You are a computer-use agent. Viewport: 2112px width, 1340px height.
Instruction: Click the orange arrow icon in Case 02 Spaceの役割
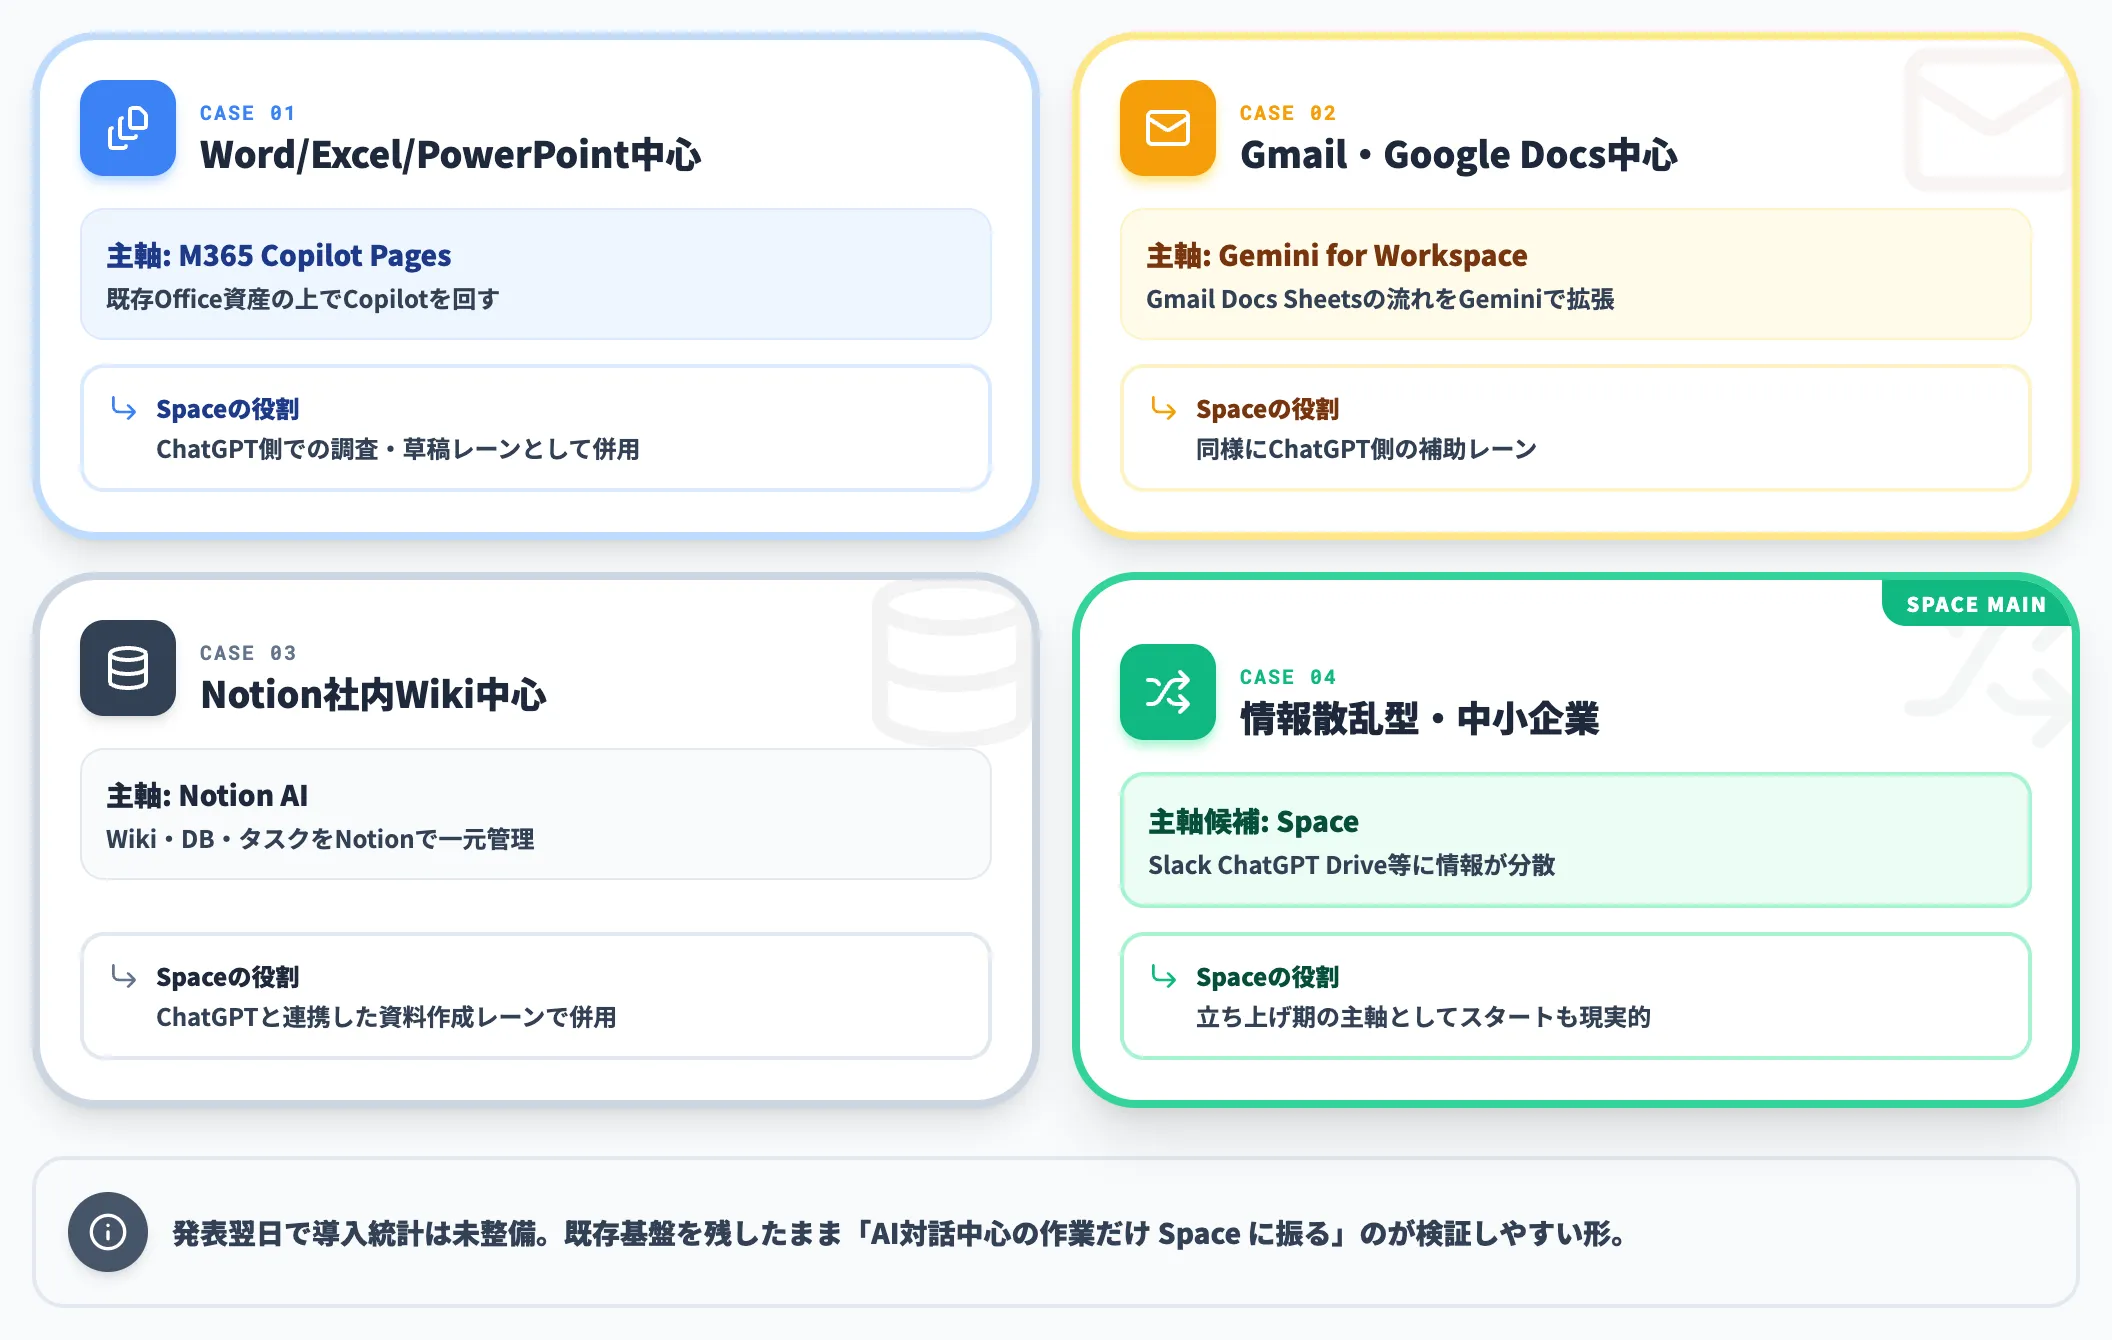[x=1164, y=408]
